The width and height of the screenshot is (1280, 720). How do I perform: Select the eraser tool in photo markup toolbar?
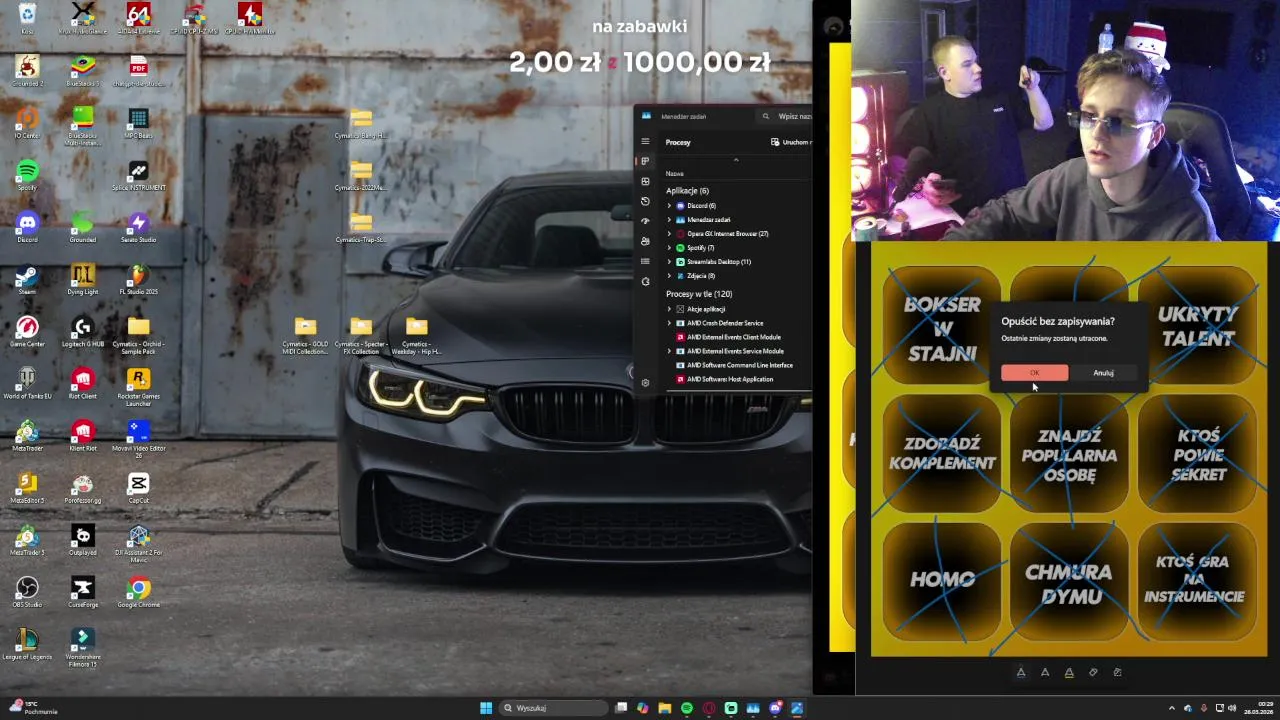point(1093,672)
